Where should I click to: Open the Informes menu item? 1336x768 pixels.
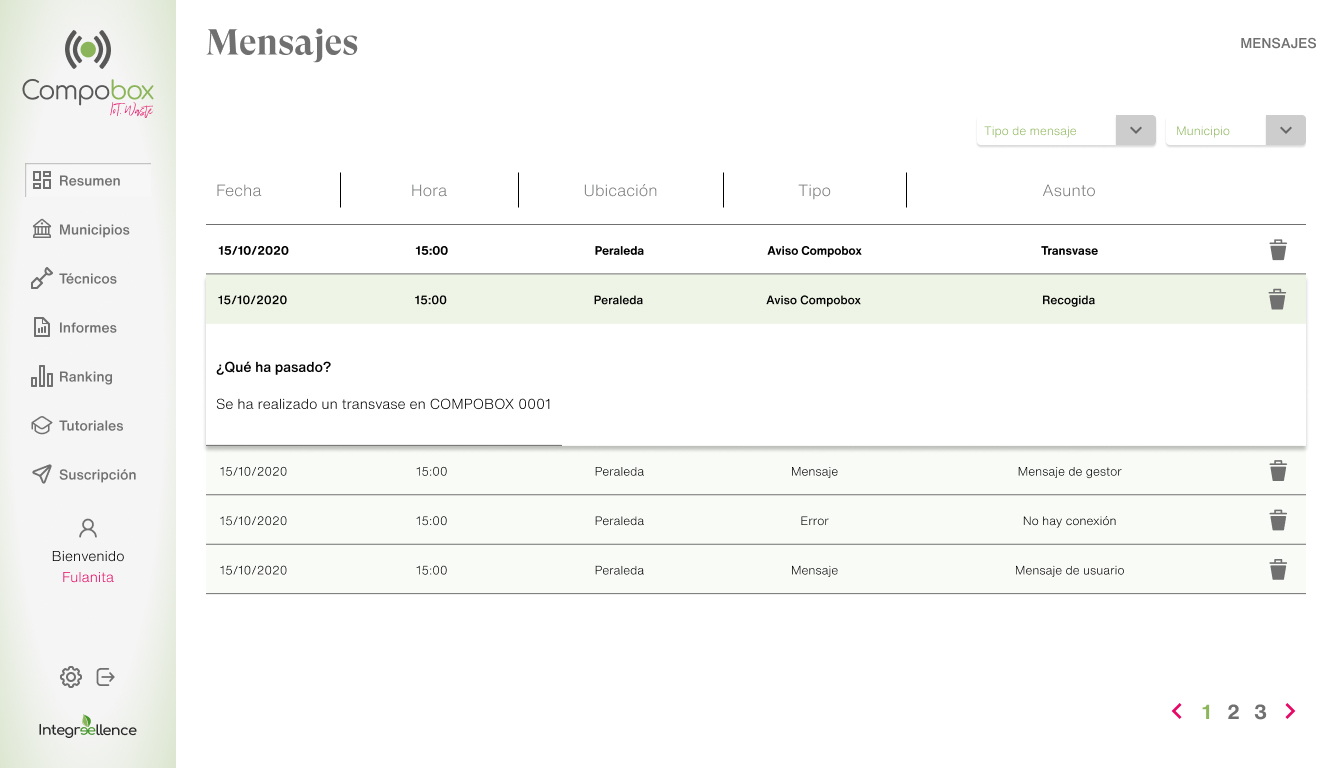(87, 328)
